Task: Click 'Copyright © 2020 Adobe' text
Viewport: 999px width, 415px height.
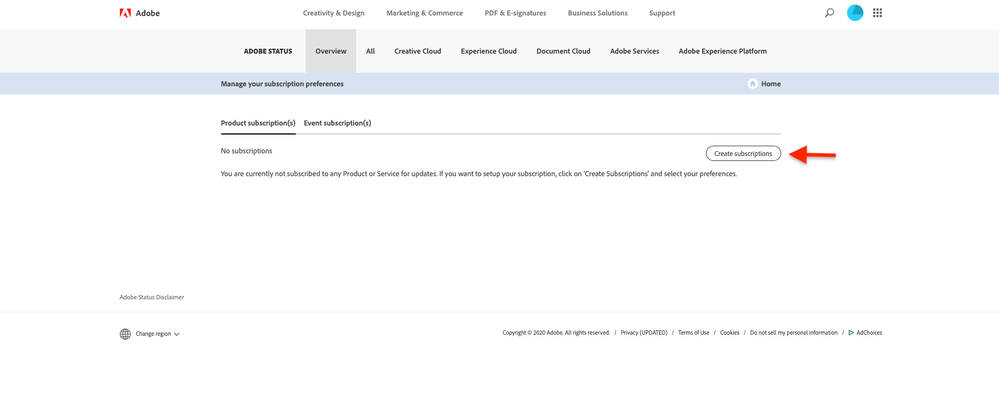Action: [533, 333]
